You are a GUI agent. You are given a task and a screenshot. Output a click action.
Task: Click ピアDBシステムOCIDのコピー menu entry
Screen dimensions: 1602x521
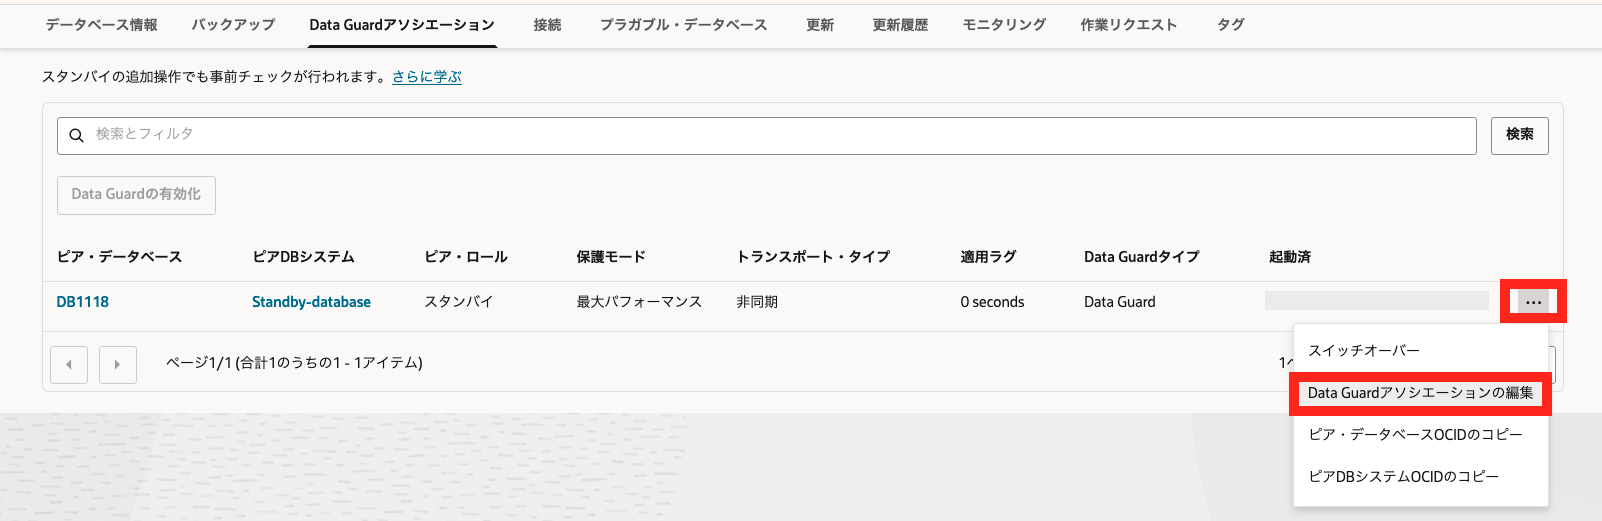(x=1403, y=477)
